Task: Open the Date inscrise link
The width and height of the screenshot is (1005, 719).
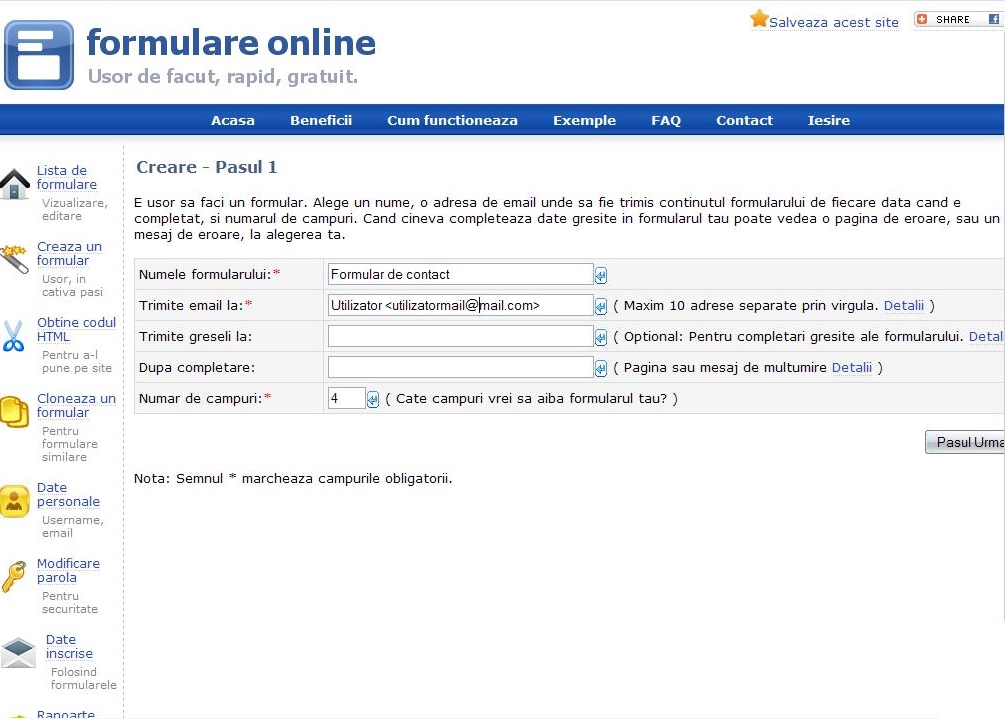Action: coord(69,646)
